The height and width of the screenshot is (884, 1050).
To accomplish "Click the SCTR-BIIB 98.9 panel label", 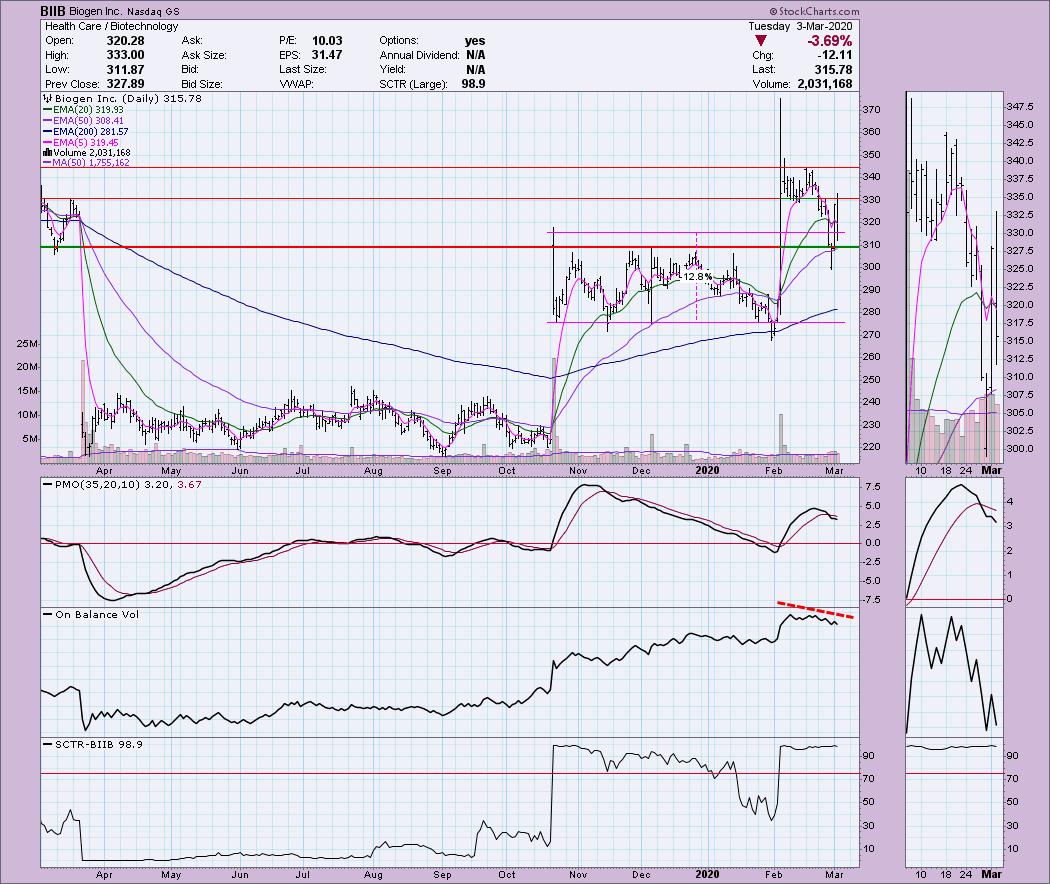I will pyautogui.click(x=99, y=744).
